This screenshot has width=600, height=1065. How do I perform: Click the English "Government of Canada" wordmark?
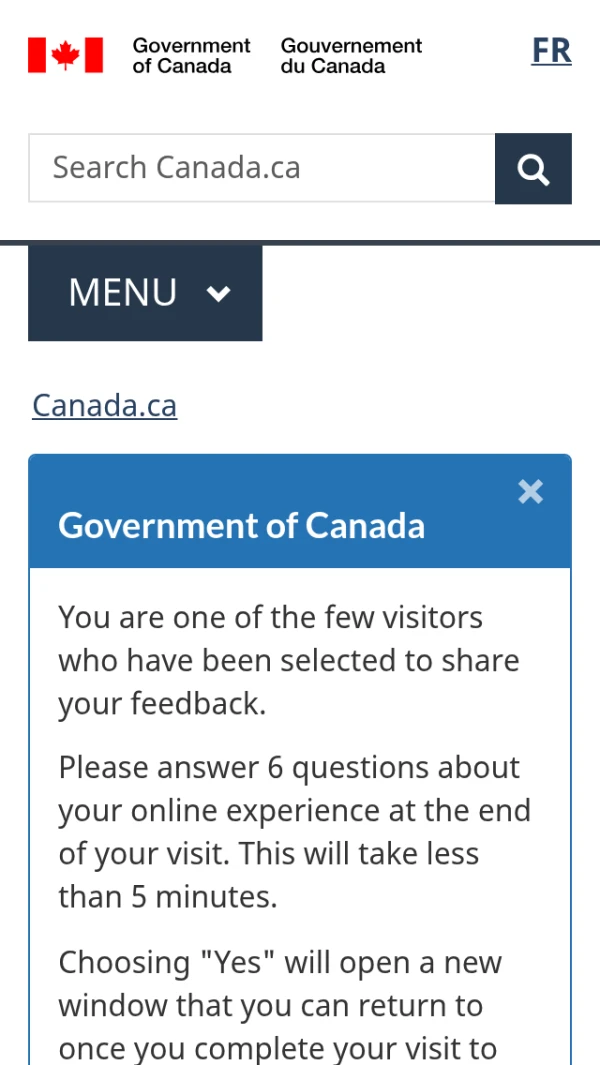pyautogui.click(x=191, y=56)
